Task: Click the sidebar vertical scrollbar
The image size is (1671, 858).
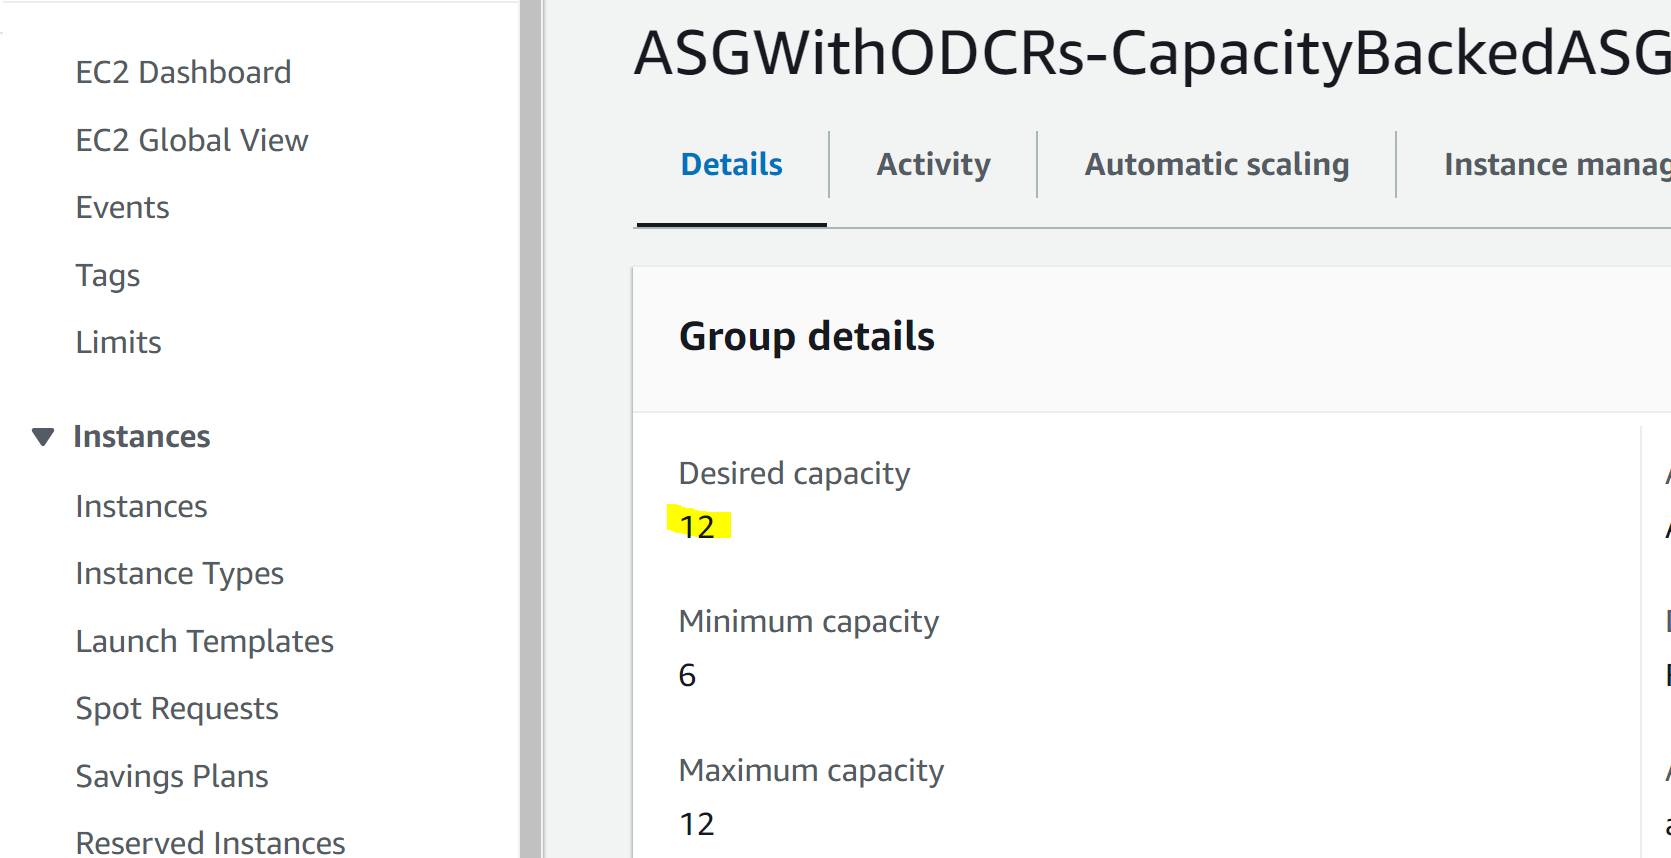Action: click(531, 429)
